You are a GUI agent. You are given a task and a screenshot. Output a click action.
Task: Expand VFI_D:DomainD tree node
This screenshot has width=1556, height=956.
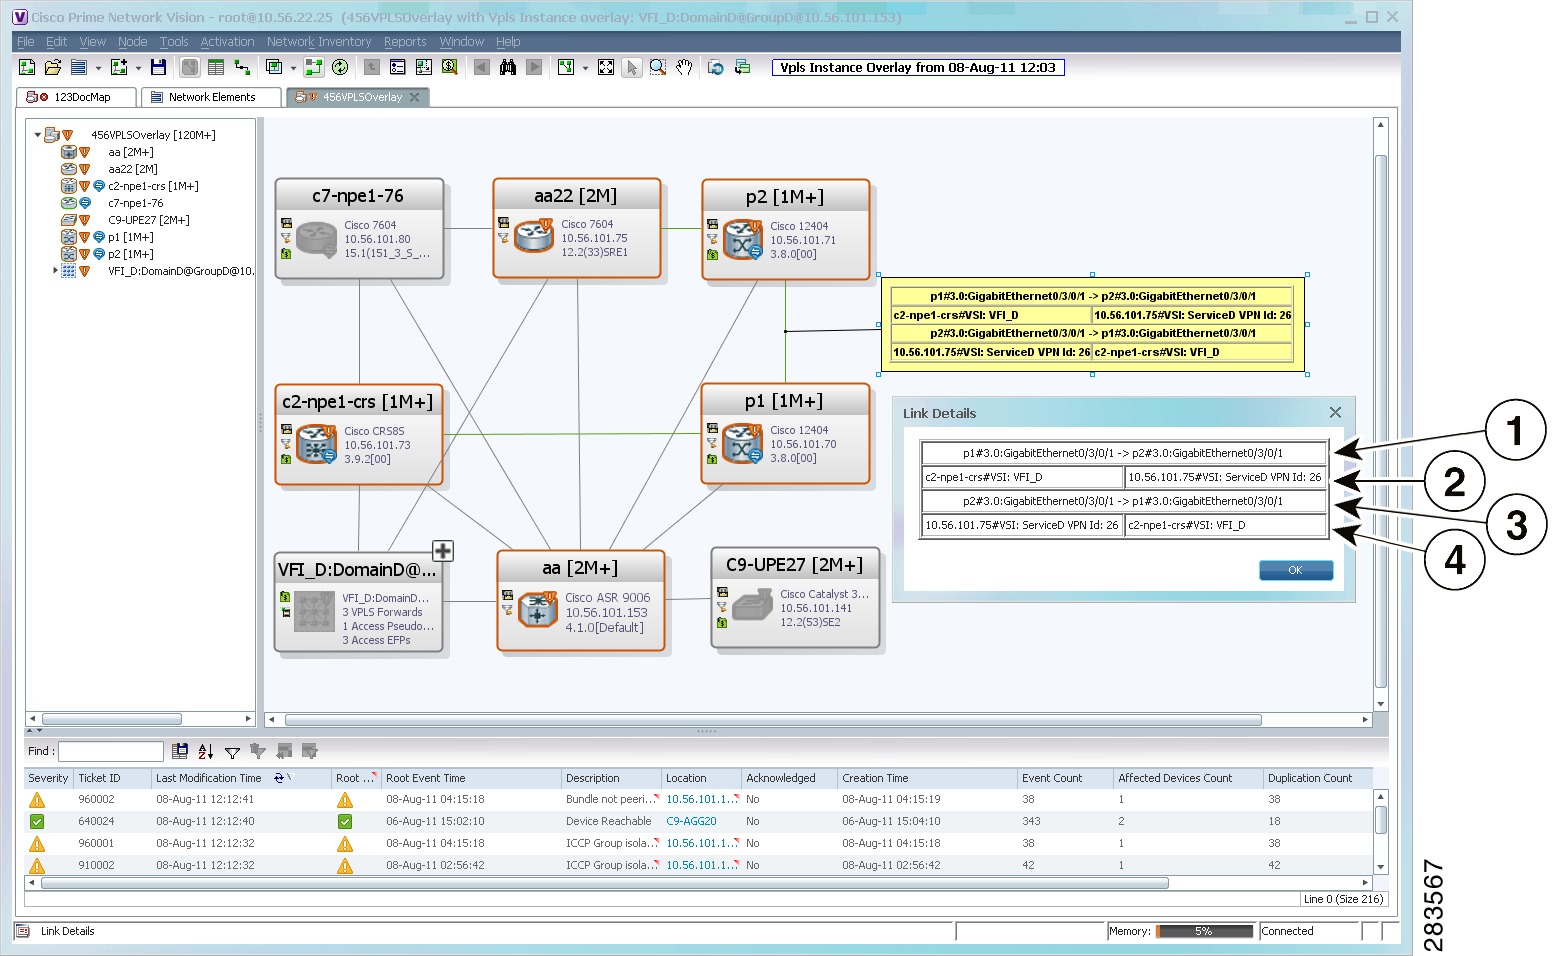click(x=55, y=271)
